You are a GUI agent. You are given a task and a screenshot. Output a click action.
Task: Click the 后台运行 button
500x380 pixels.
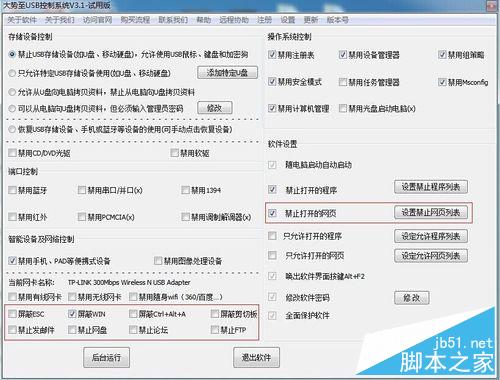(107, 358)
